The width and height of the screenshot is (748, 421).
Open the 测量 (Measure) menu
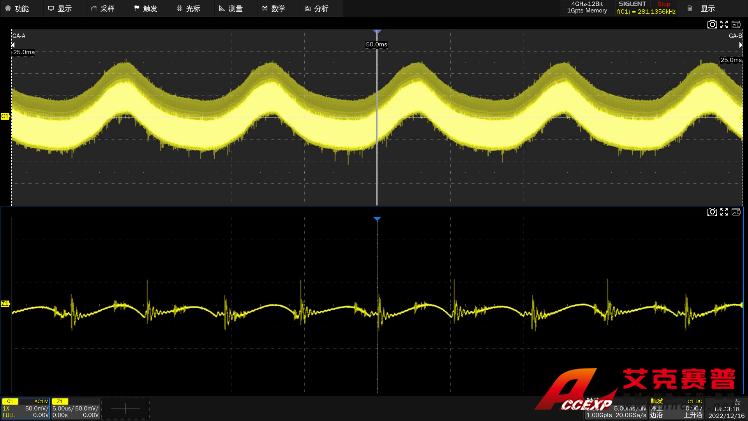[230, 8]
